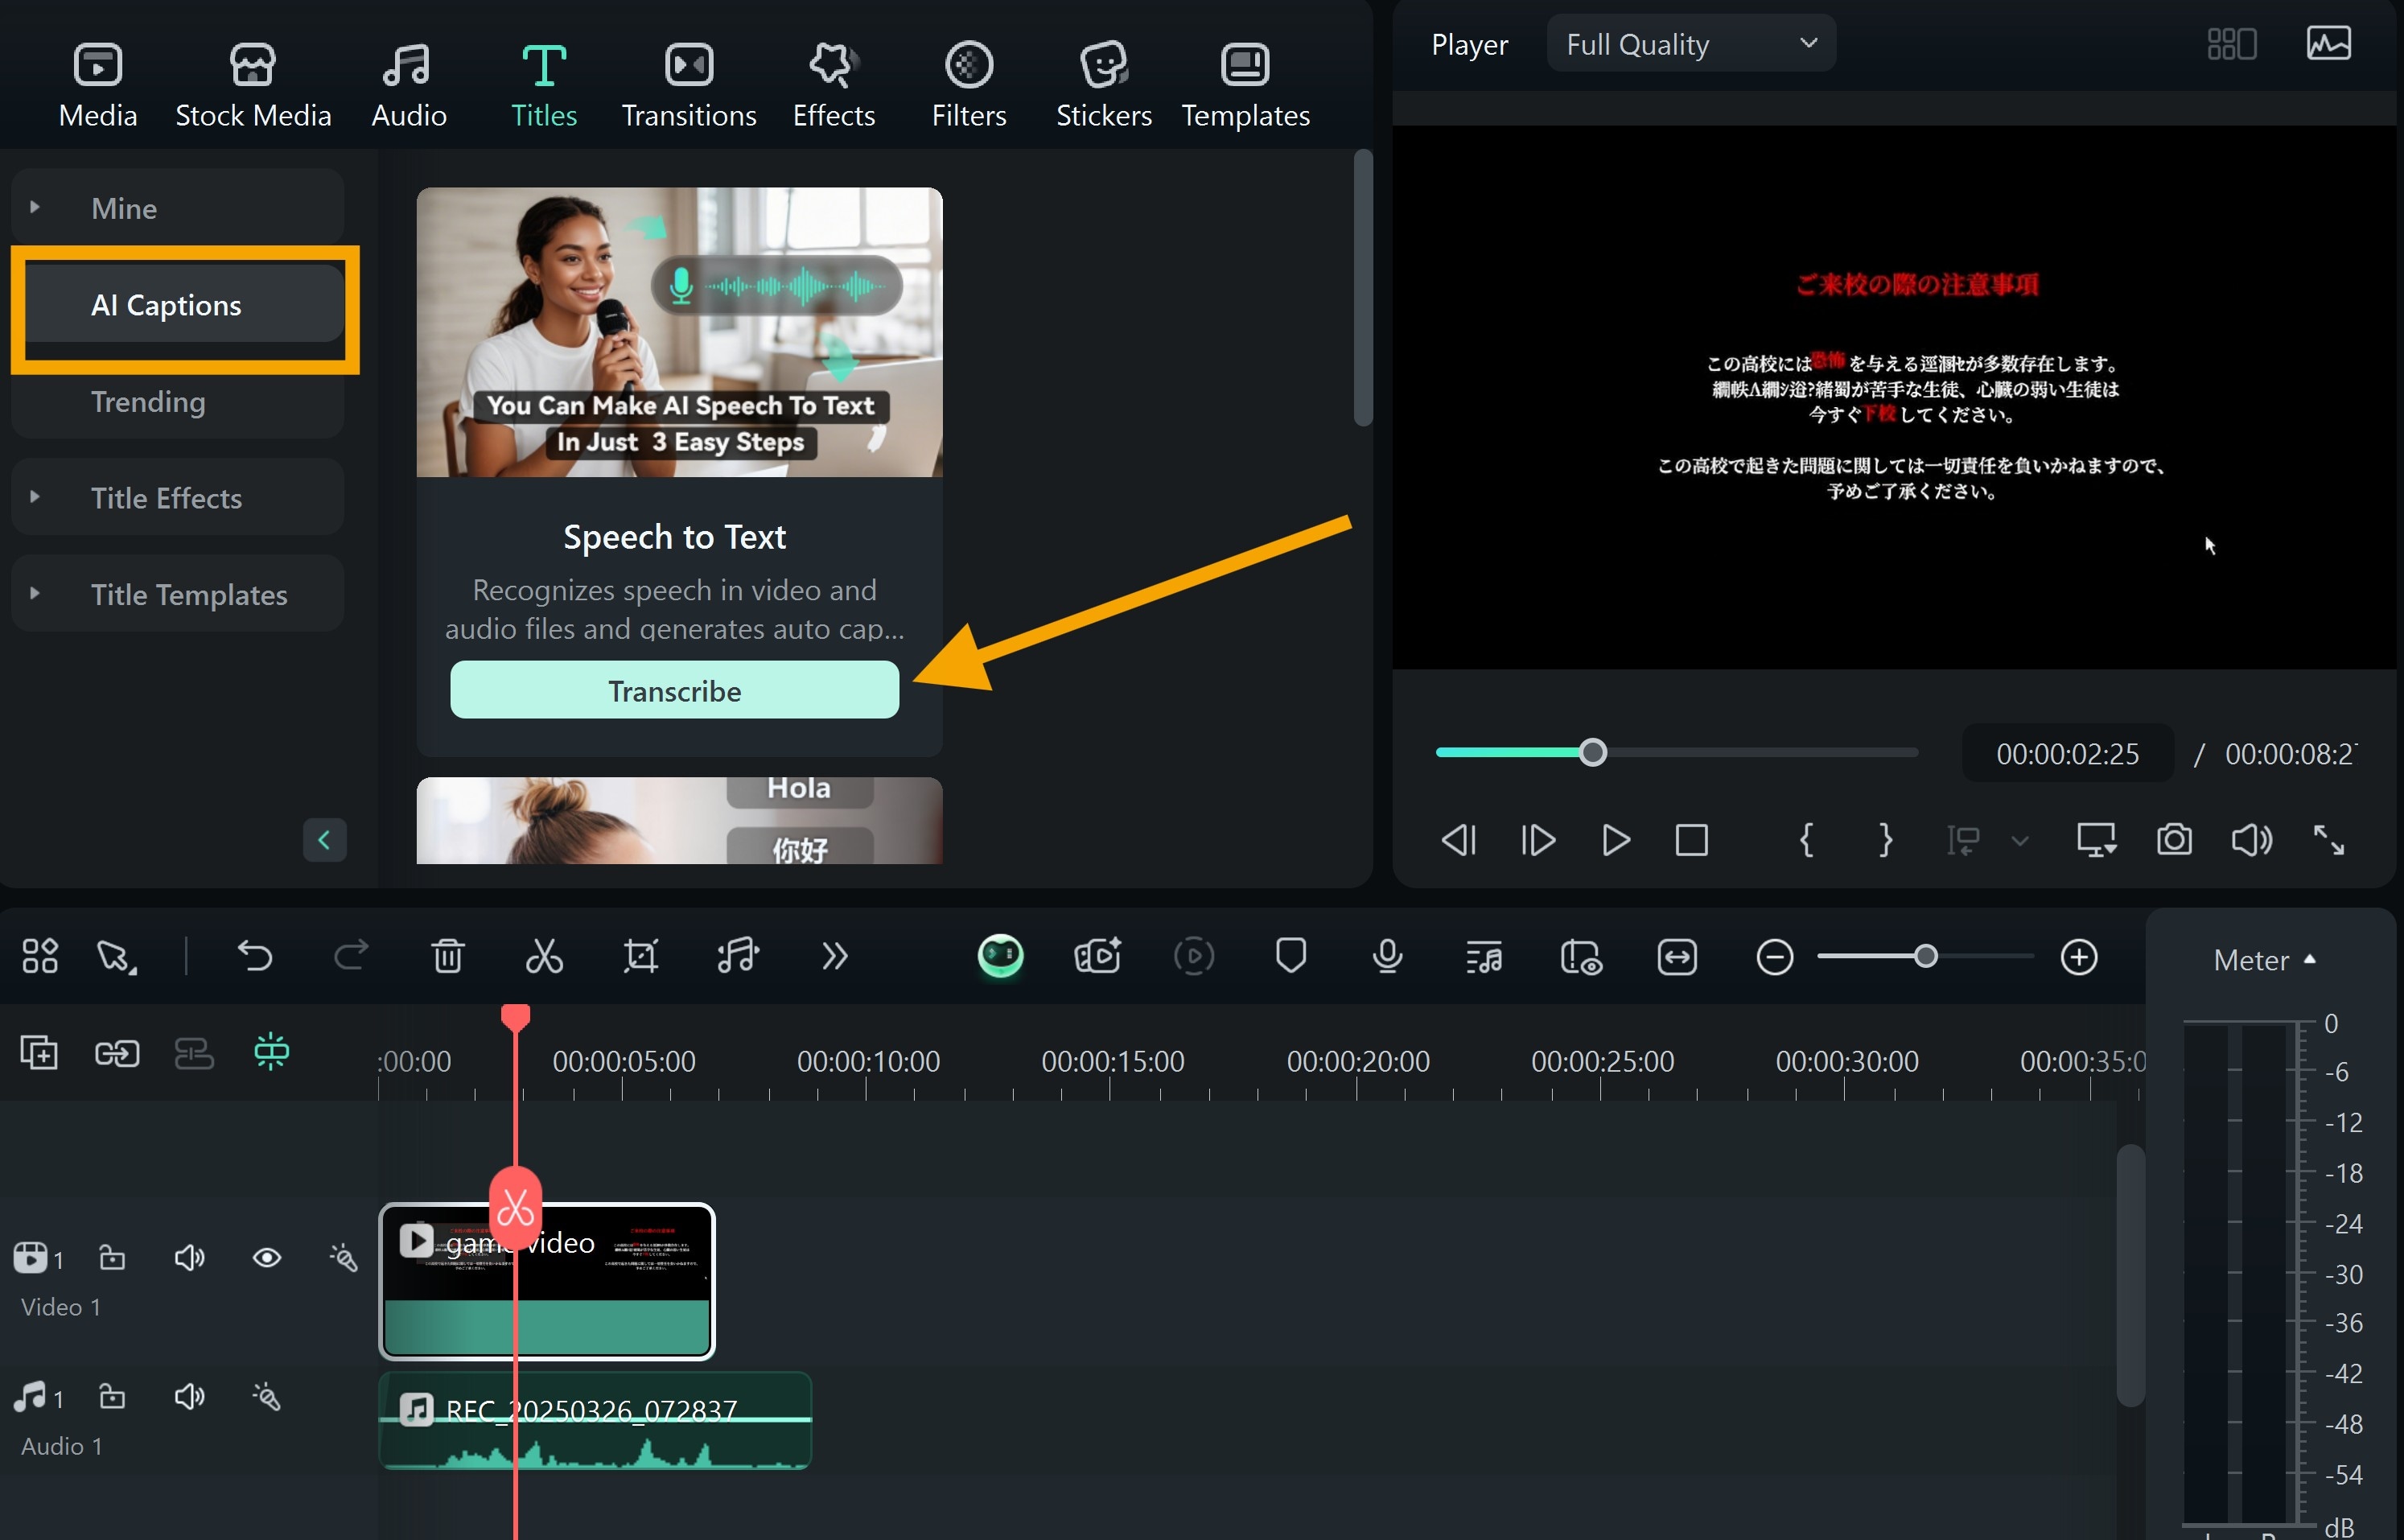Click the crop tool icon

[640, 957]
